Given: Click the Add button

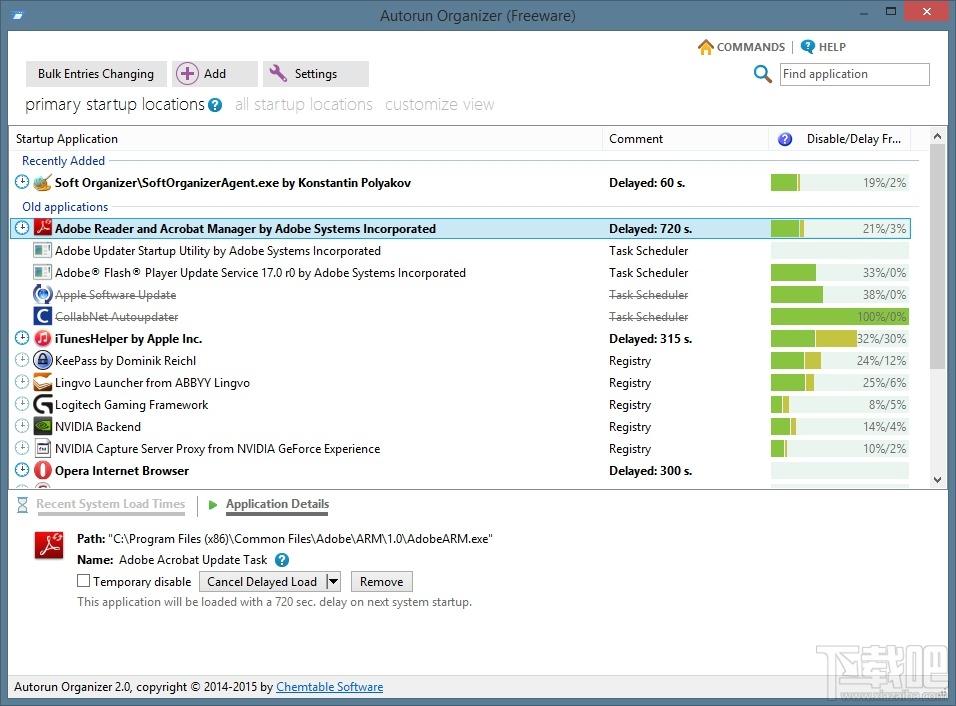Looking at the screenshot, I should tap(215, 74).
